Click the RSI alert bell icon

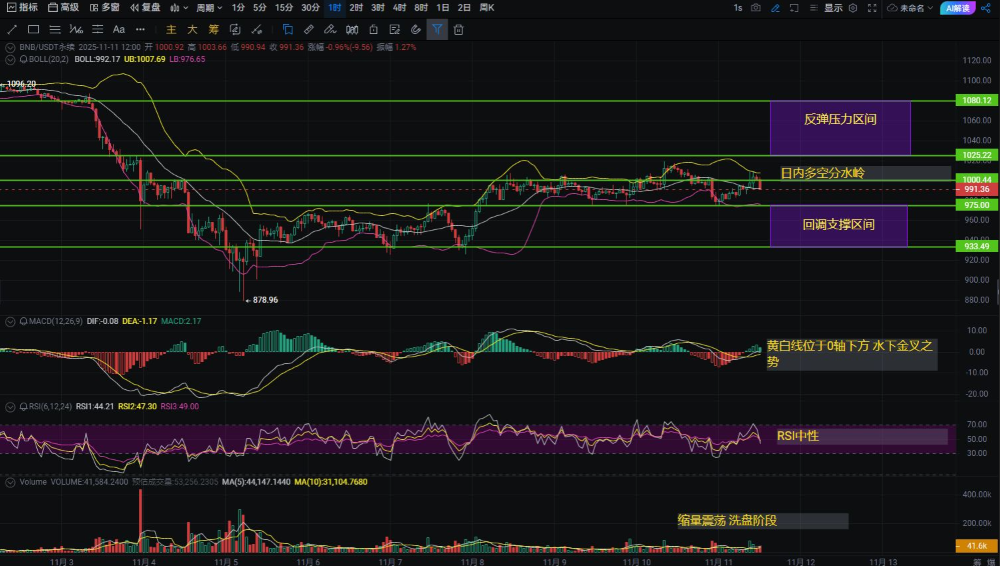coord(24,406)
